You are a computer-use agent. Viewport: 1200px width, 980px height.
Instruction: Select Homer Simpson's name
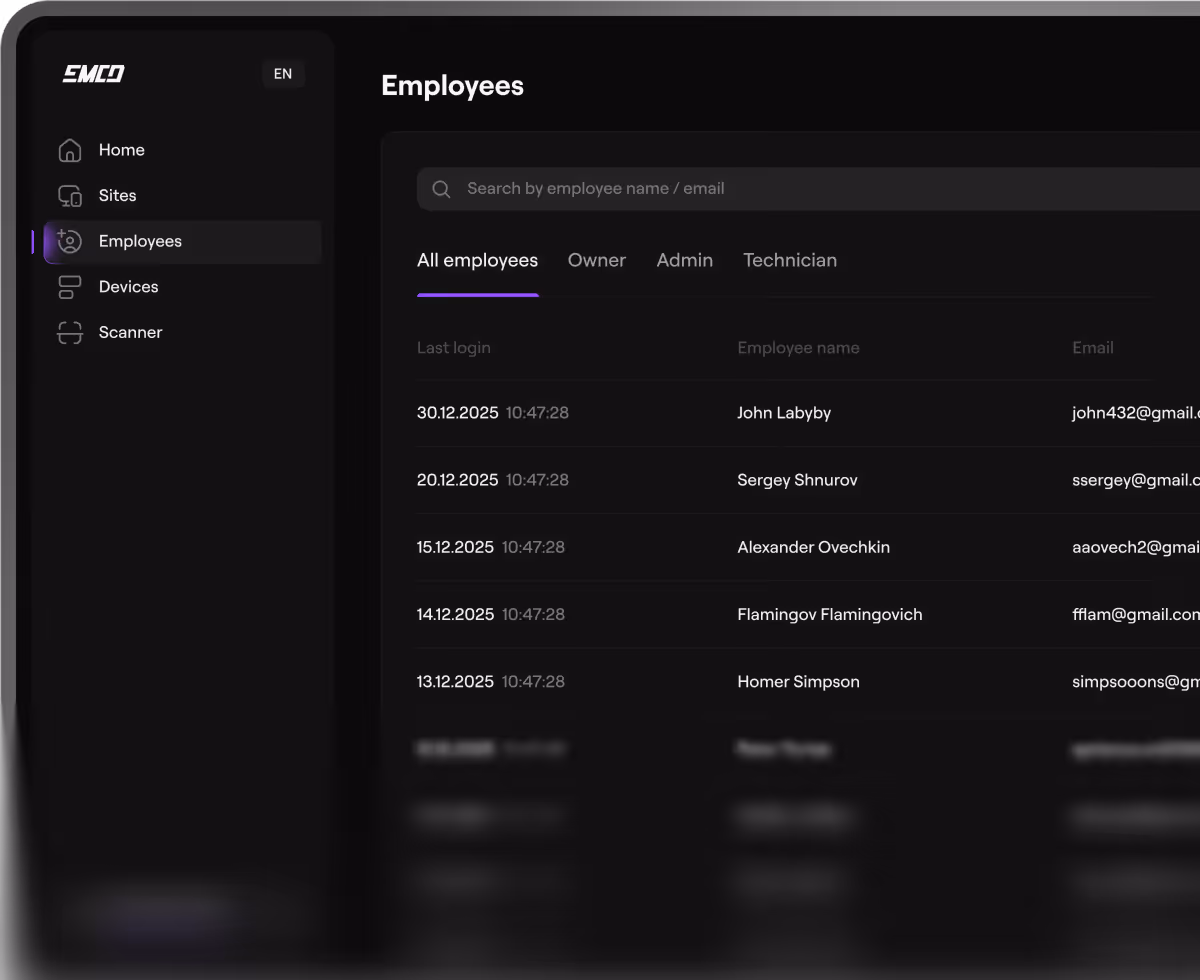[x=798, y=681]
